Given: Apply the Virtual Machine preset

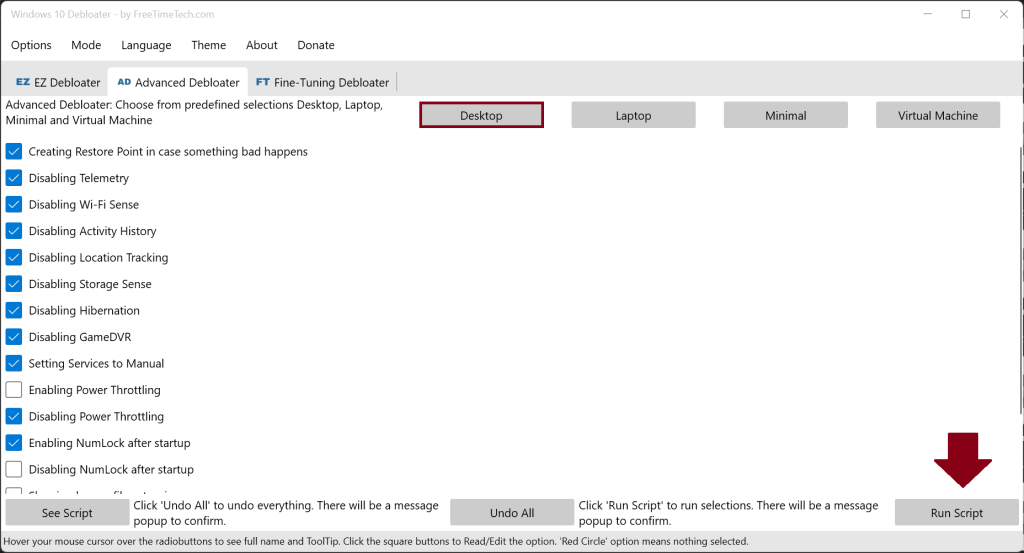Looking at the screenshot, I should click(x=937, y=115).
